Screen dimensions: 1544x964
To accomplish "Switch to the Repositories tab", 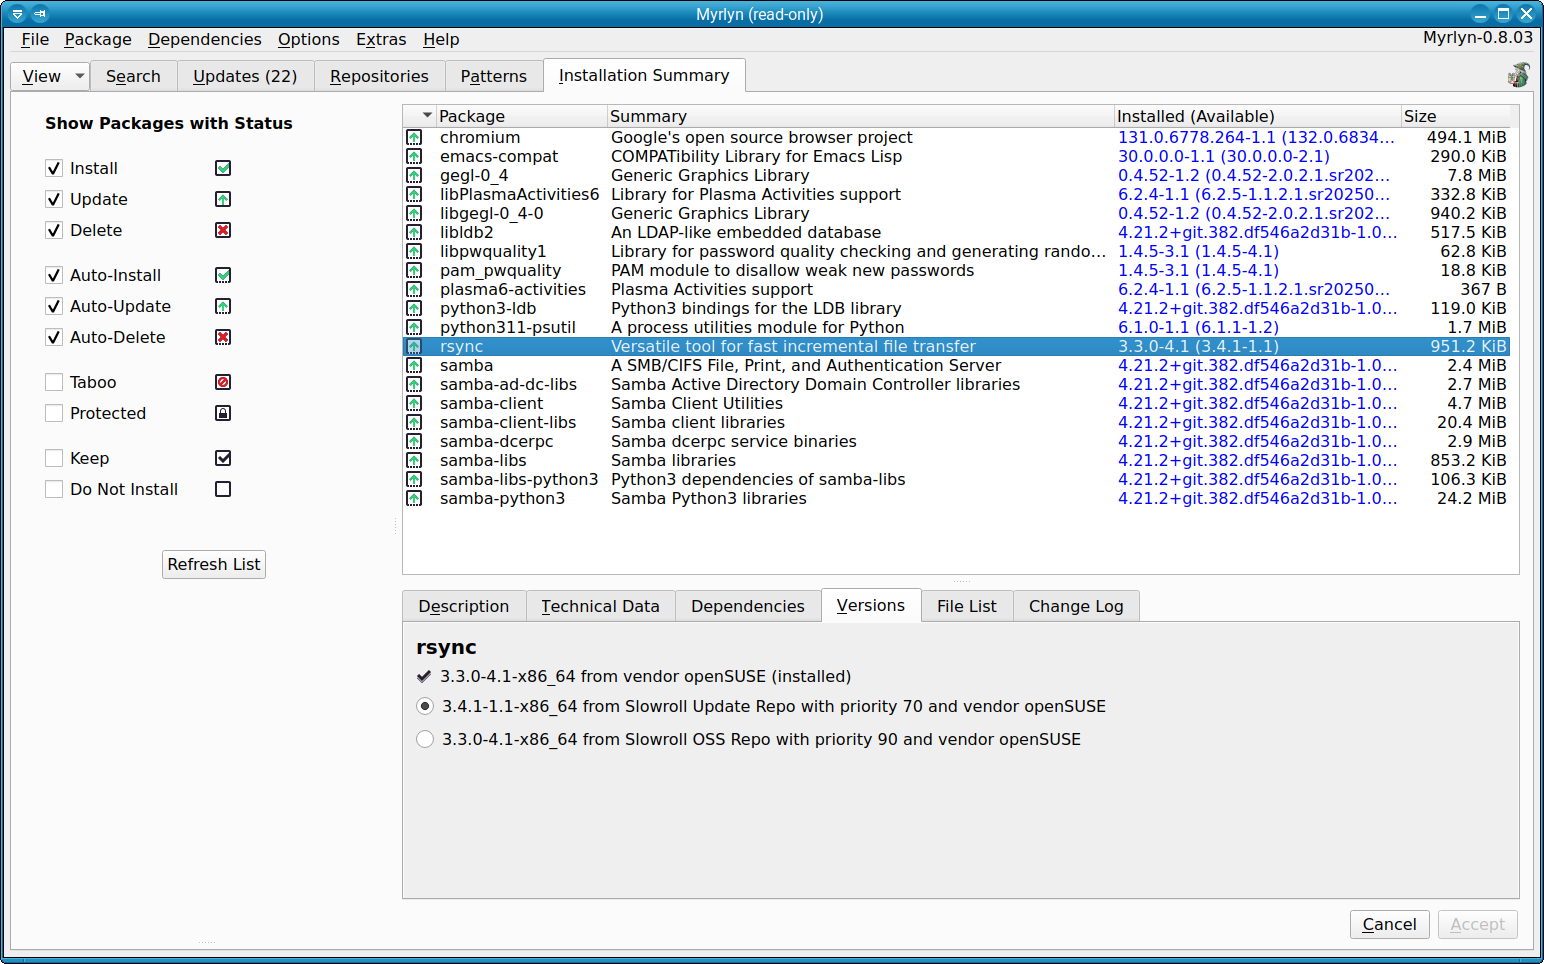I will [x=379, y=76].
